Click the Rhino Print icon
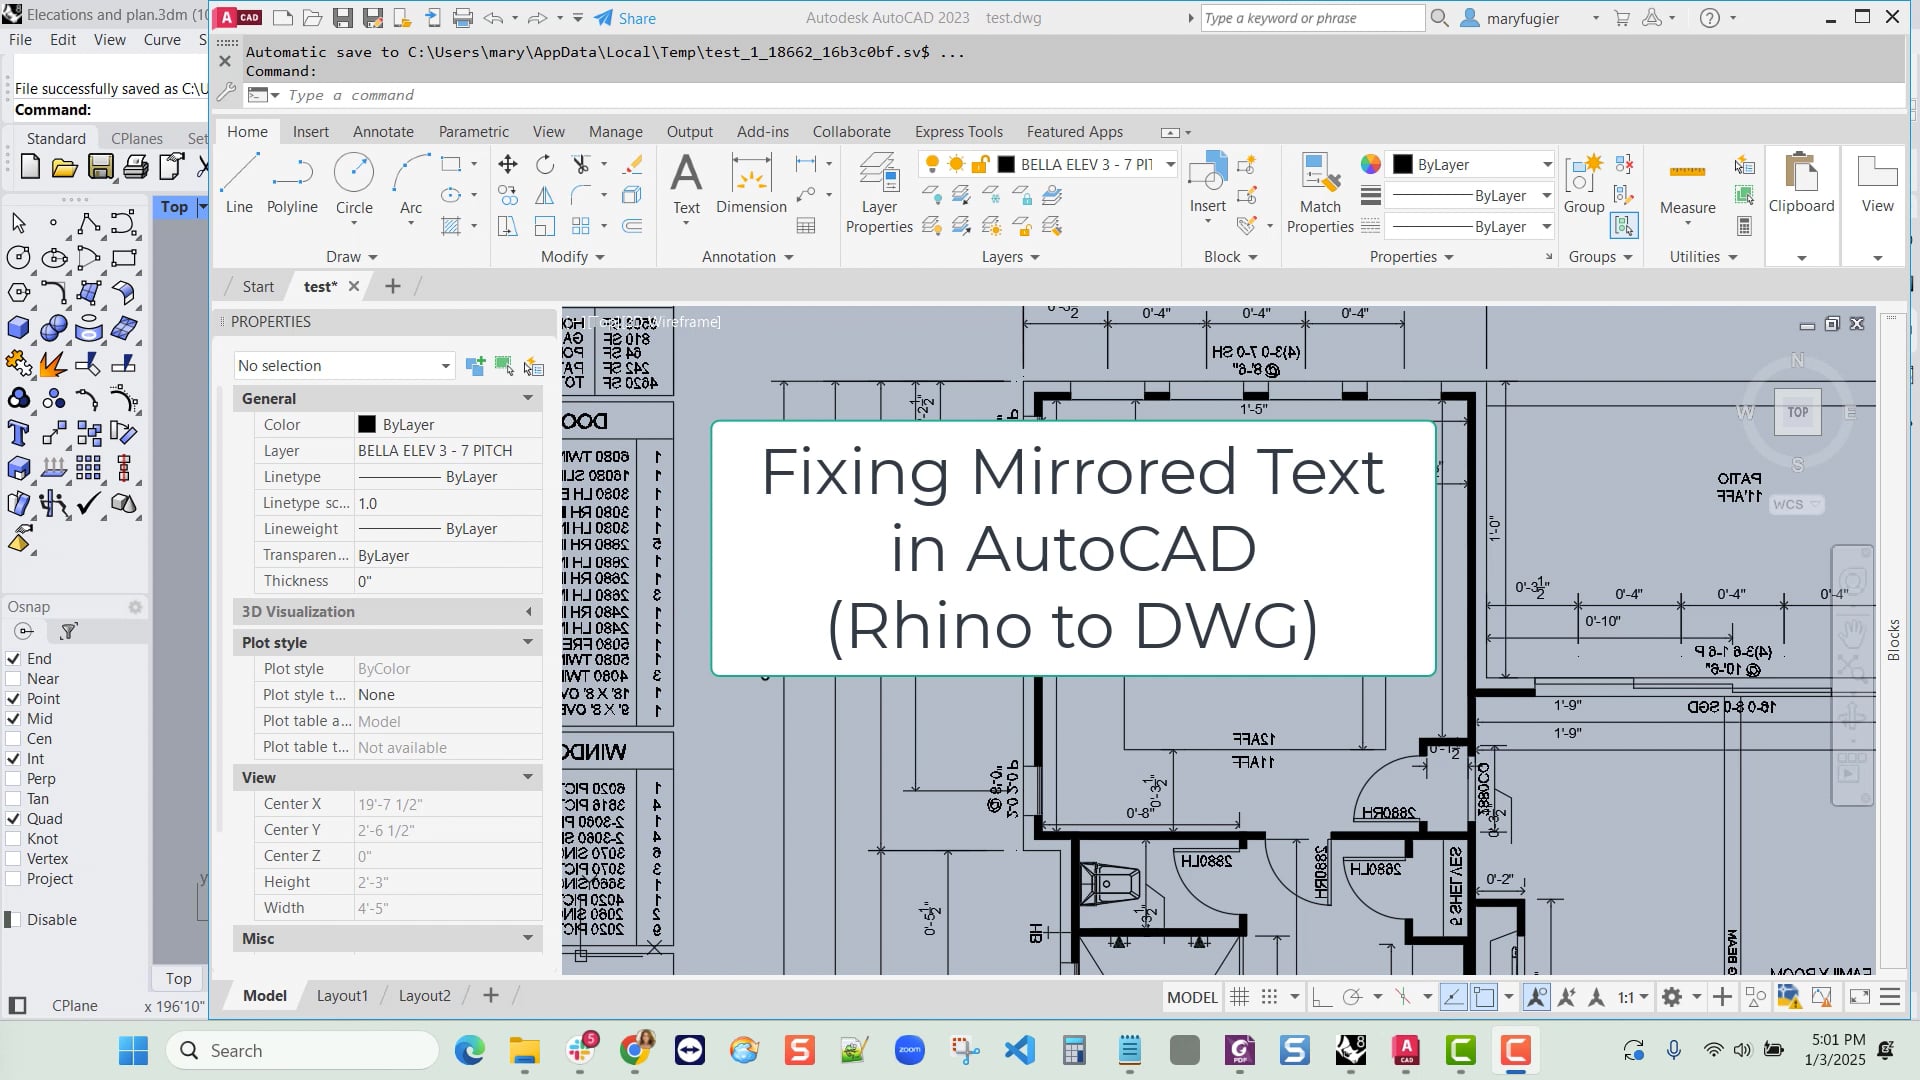The height and width of the screenshot is (1080, 1920). click(136, 167)
